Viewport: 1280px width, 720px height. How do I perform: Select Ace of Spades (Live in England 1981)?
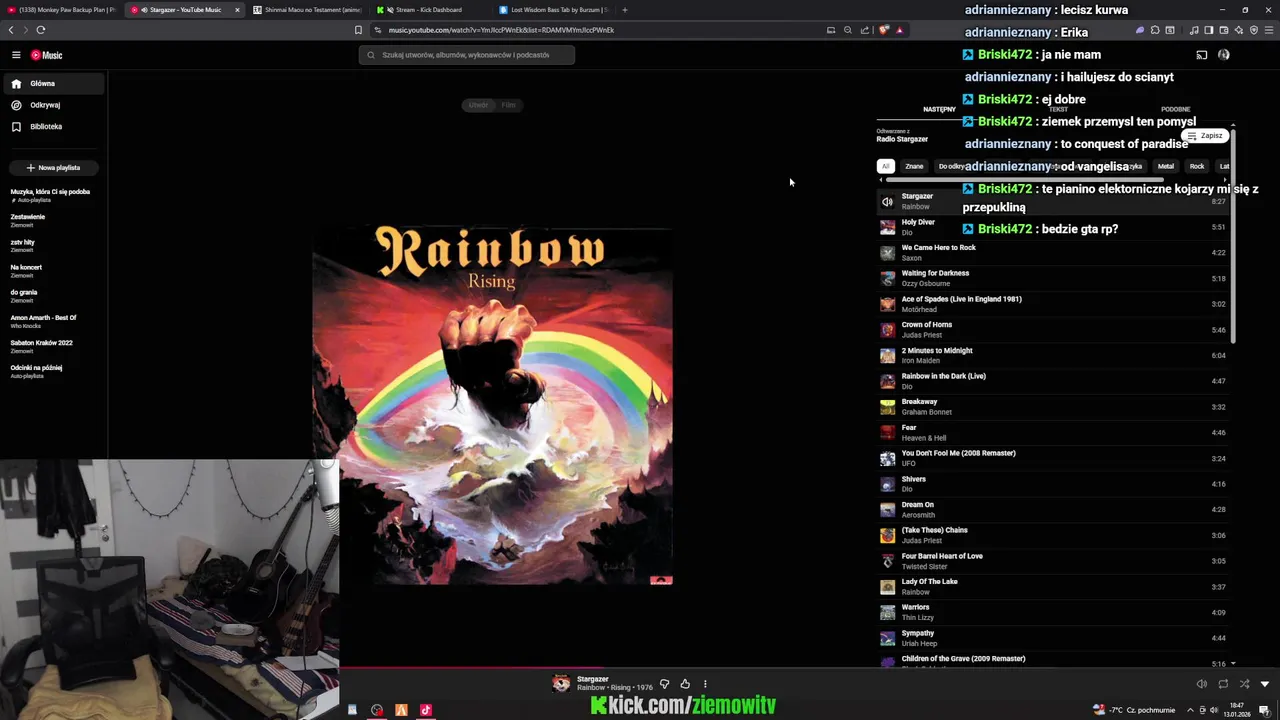1052,304
